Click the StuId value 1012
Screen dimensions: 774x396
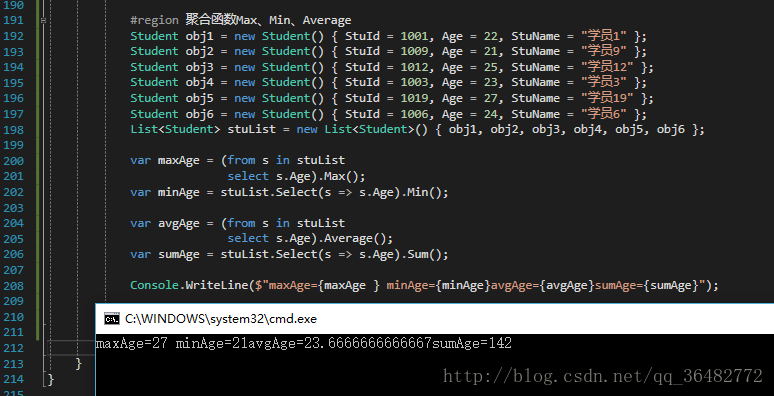(414, 67)
